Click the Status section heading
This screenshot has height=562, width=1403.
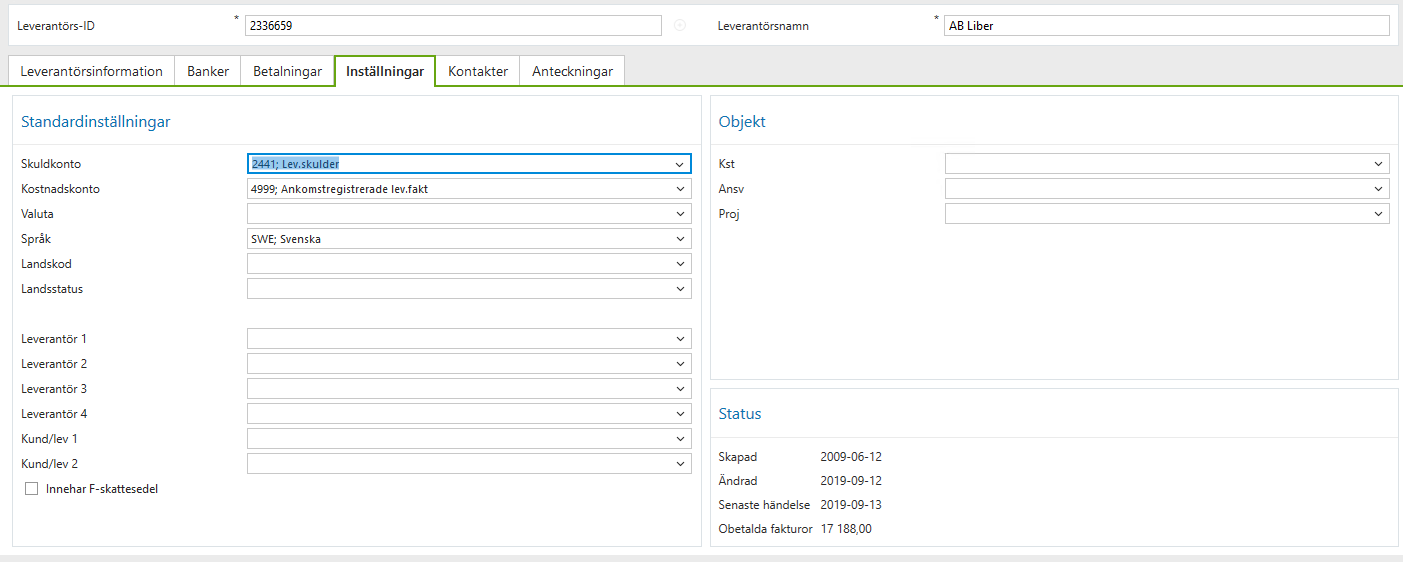[740, 414]
